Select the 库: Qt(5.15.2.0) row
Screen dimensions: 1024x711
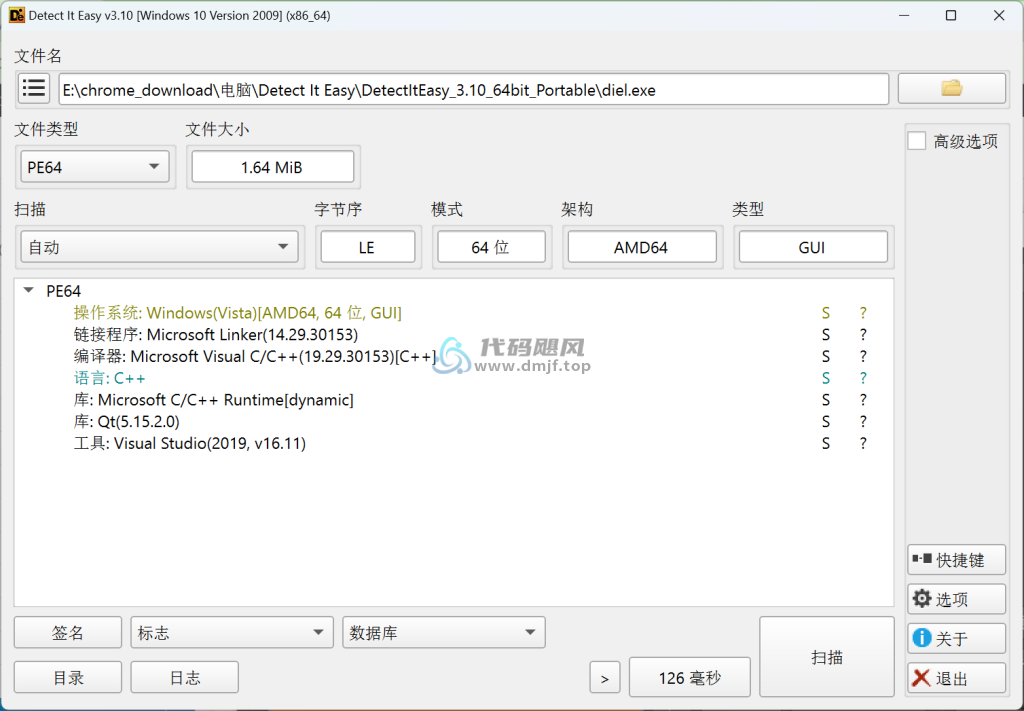(x=454, y=421)
